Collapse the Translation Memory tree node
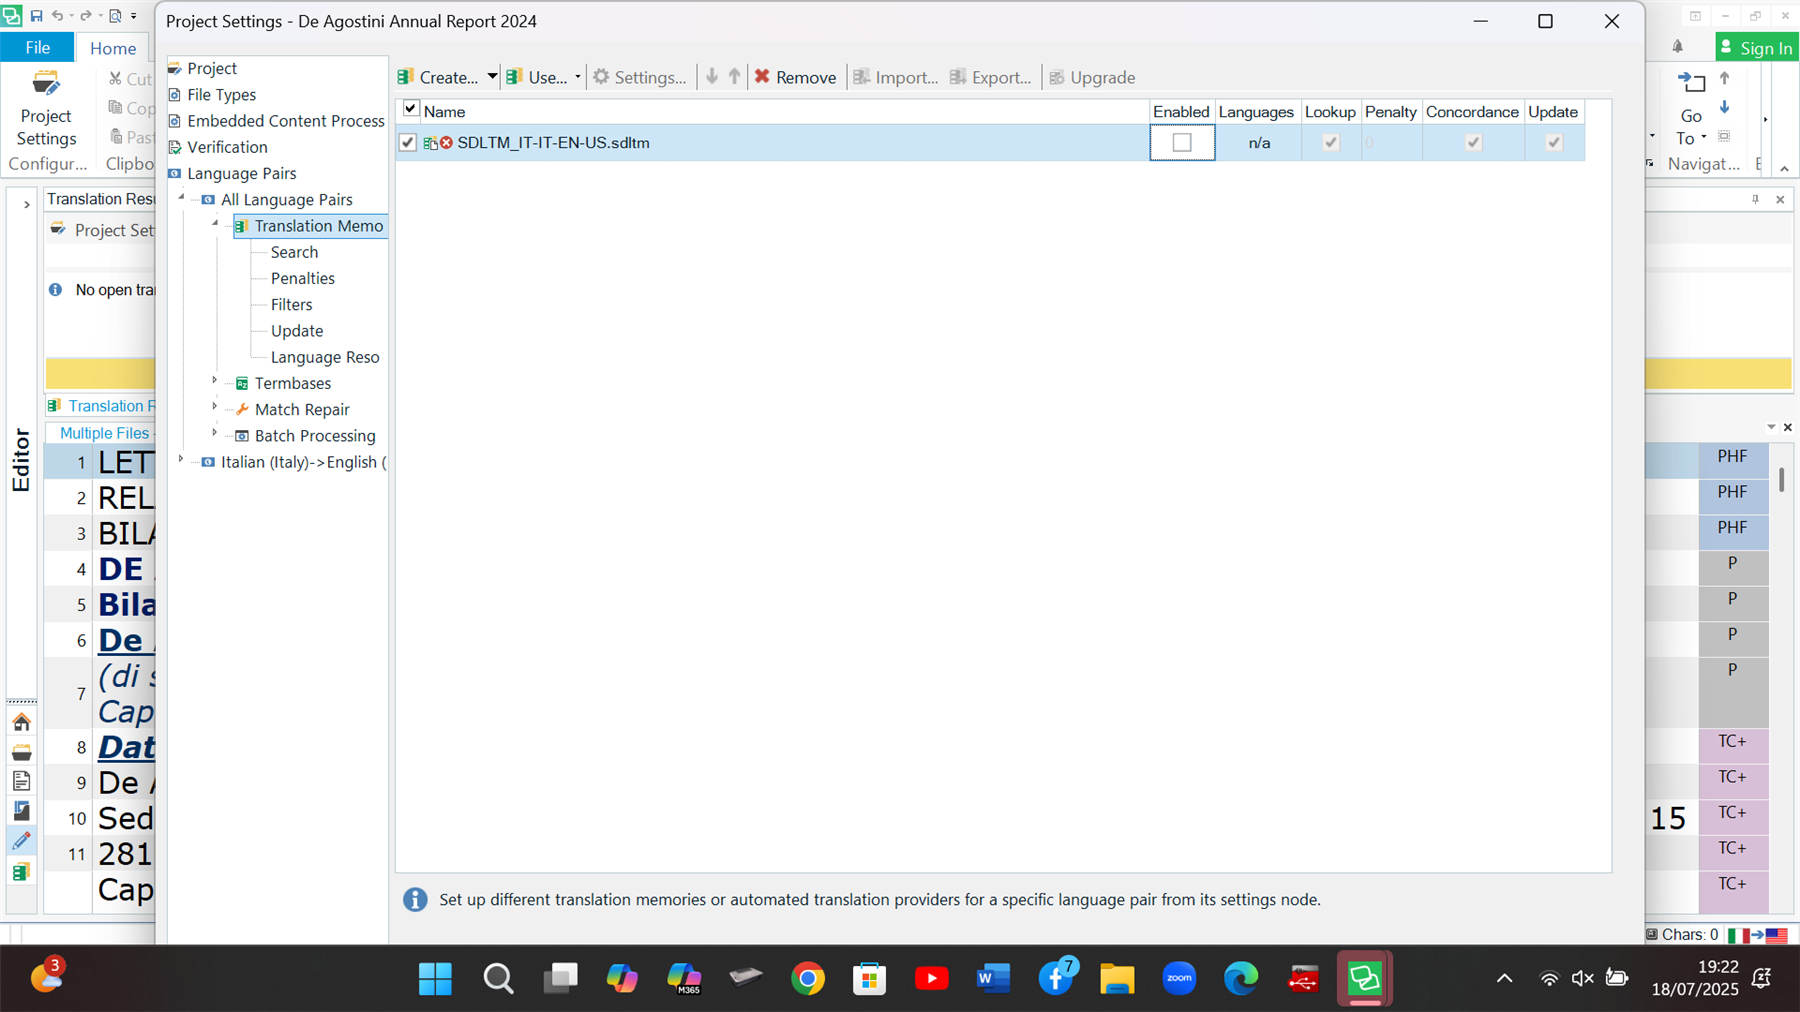1800x1012 pixels. 215,224
